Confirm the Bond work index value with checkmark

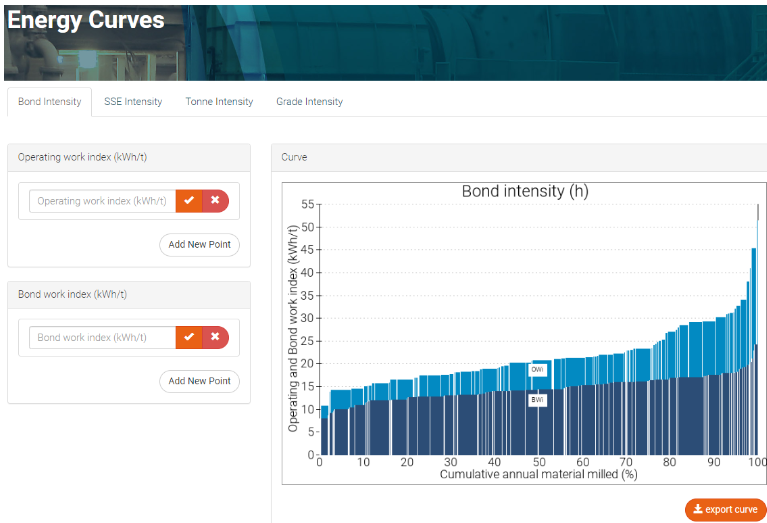[188, 338]
